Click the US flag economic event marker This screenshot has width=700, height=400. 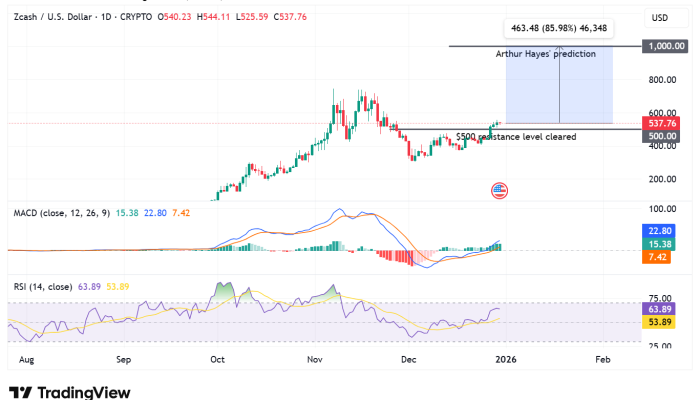tap(500, 190)
